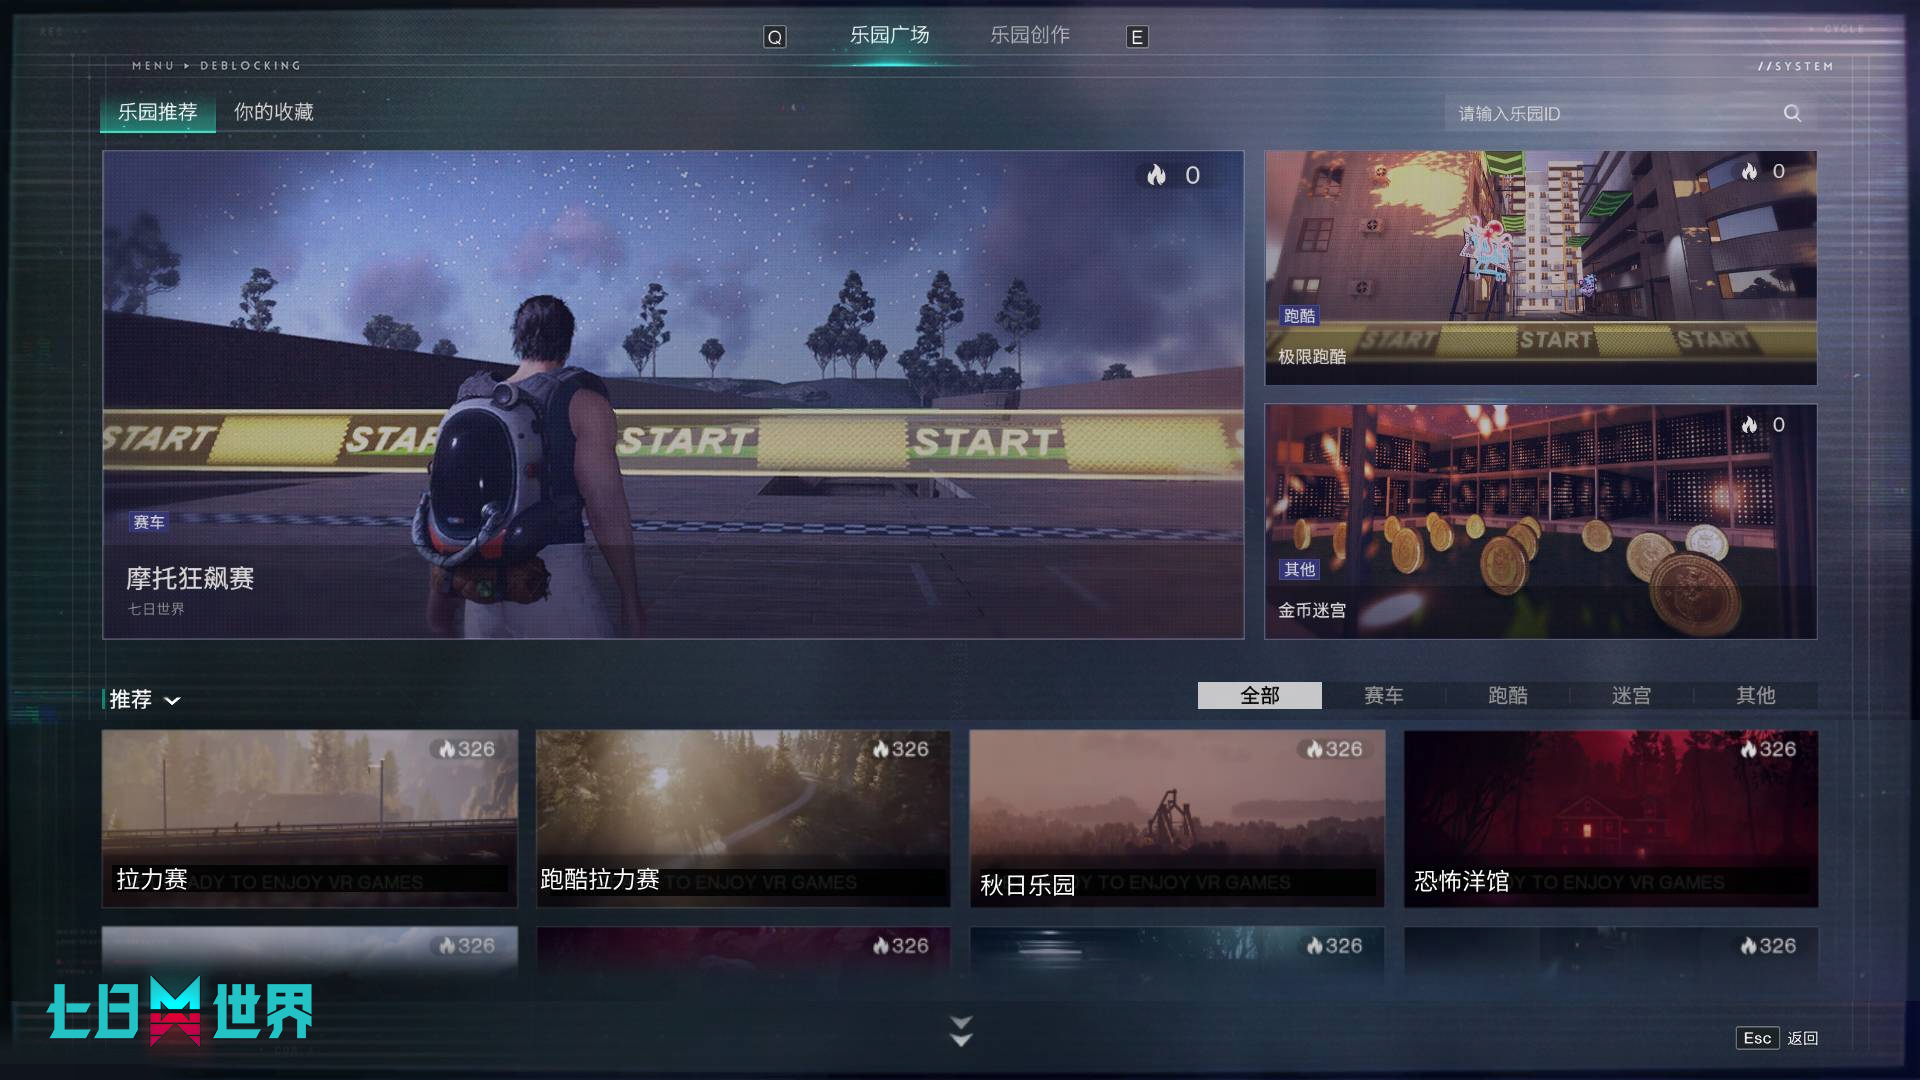Select the 赛车 category filter
Viewport: 1920px width, 1080px height.
[x=1383, y=696]
